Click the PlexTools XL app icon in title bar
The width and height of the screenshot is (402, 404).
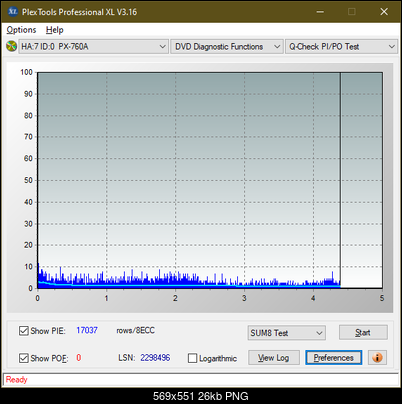[x=12, y=12]
